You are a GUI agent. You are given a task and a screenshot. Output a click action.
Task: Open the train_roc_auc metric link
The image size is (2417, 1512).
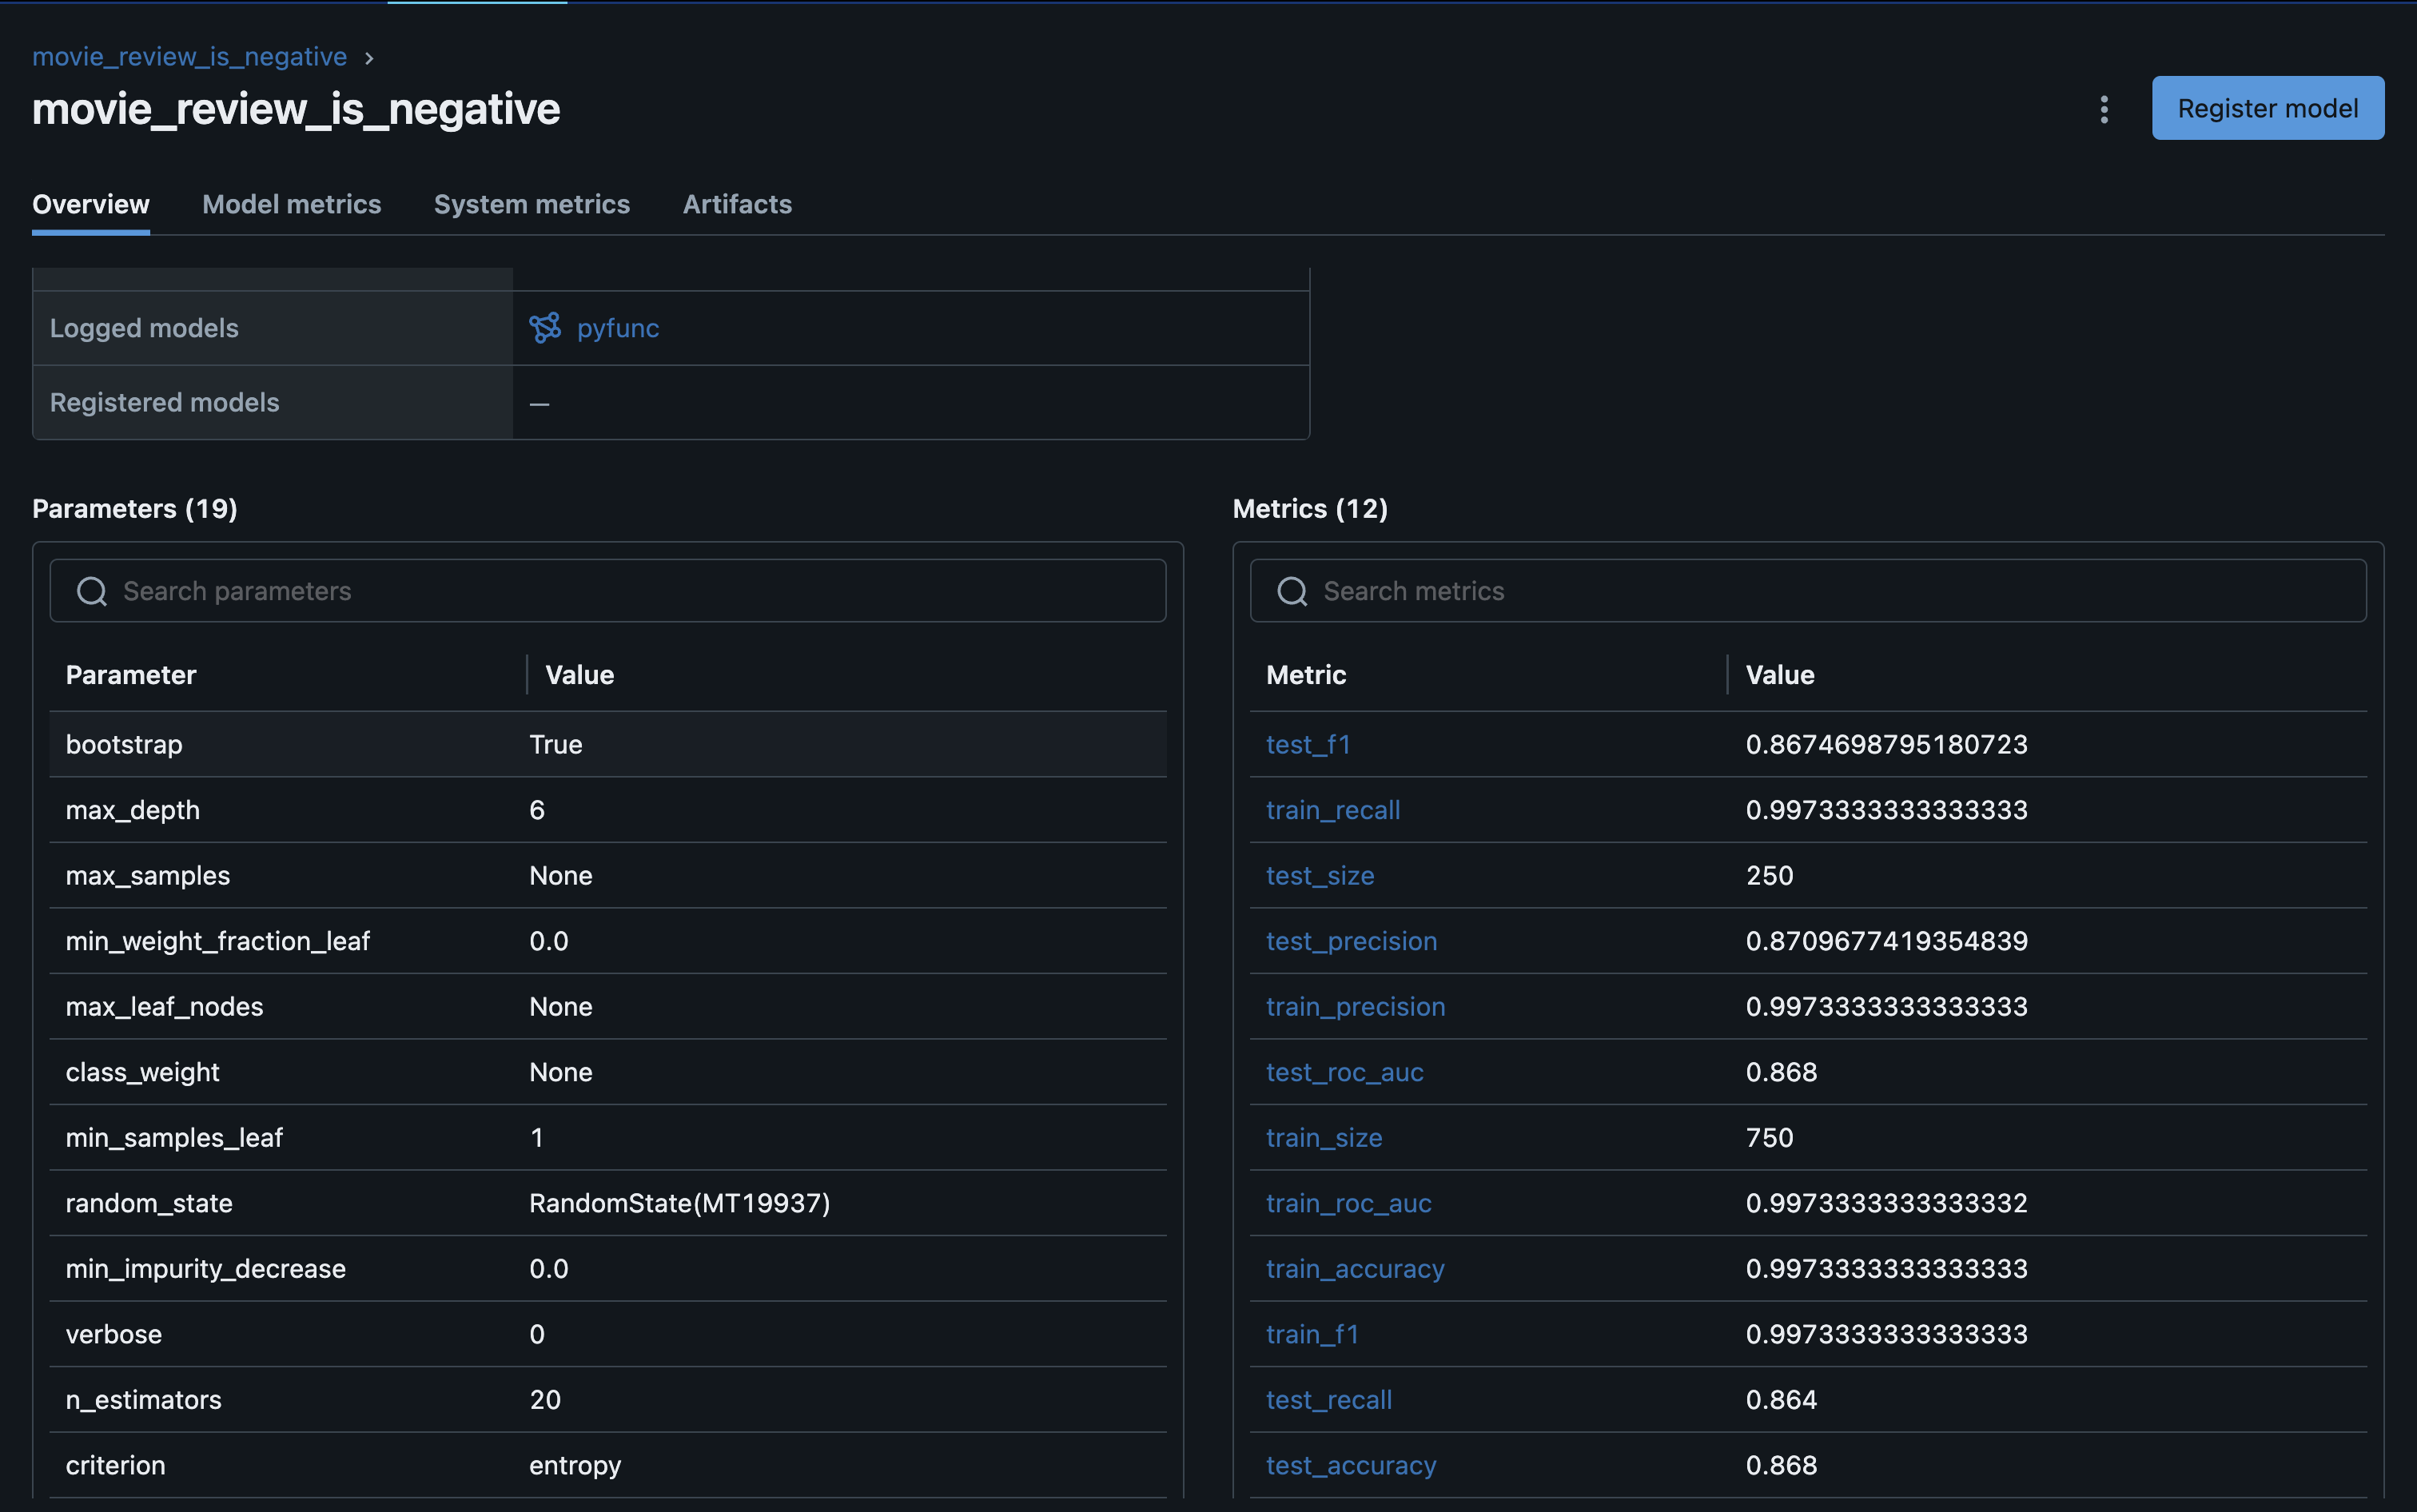coord(1348,1203)
